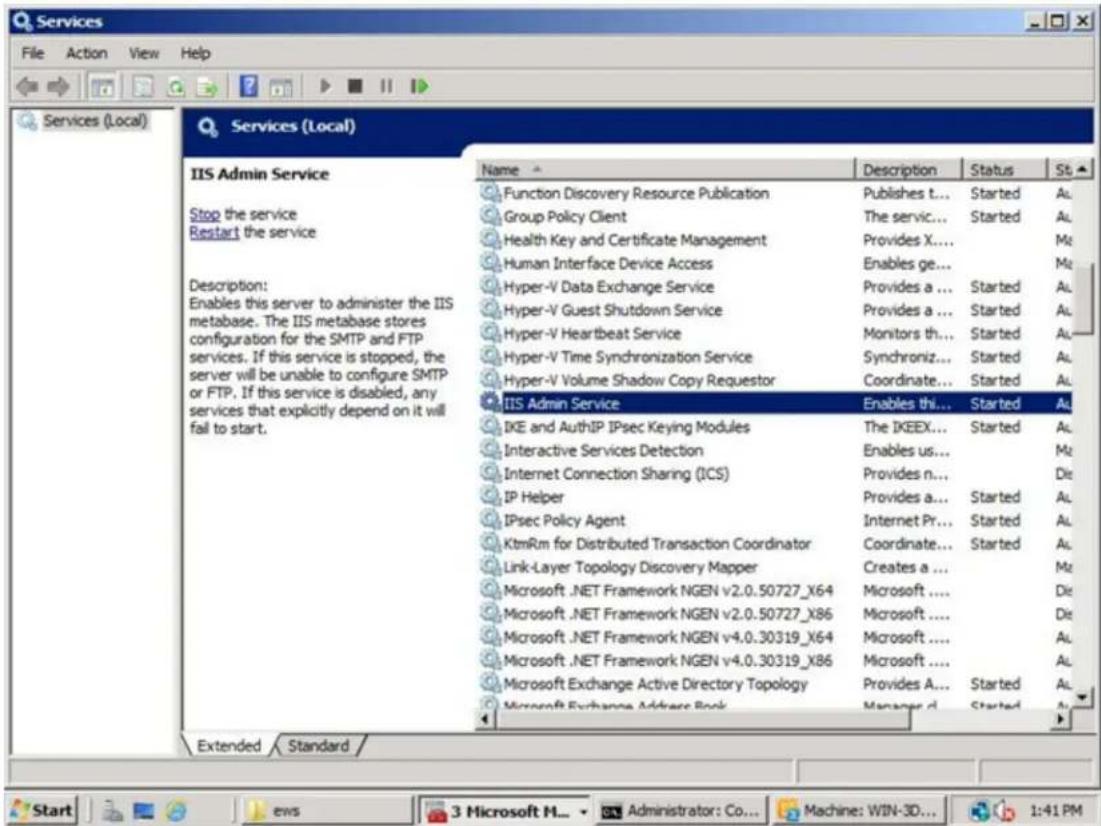
Task: Open the File menu
Action: point(32,53)
